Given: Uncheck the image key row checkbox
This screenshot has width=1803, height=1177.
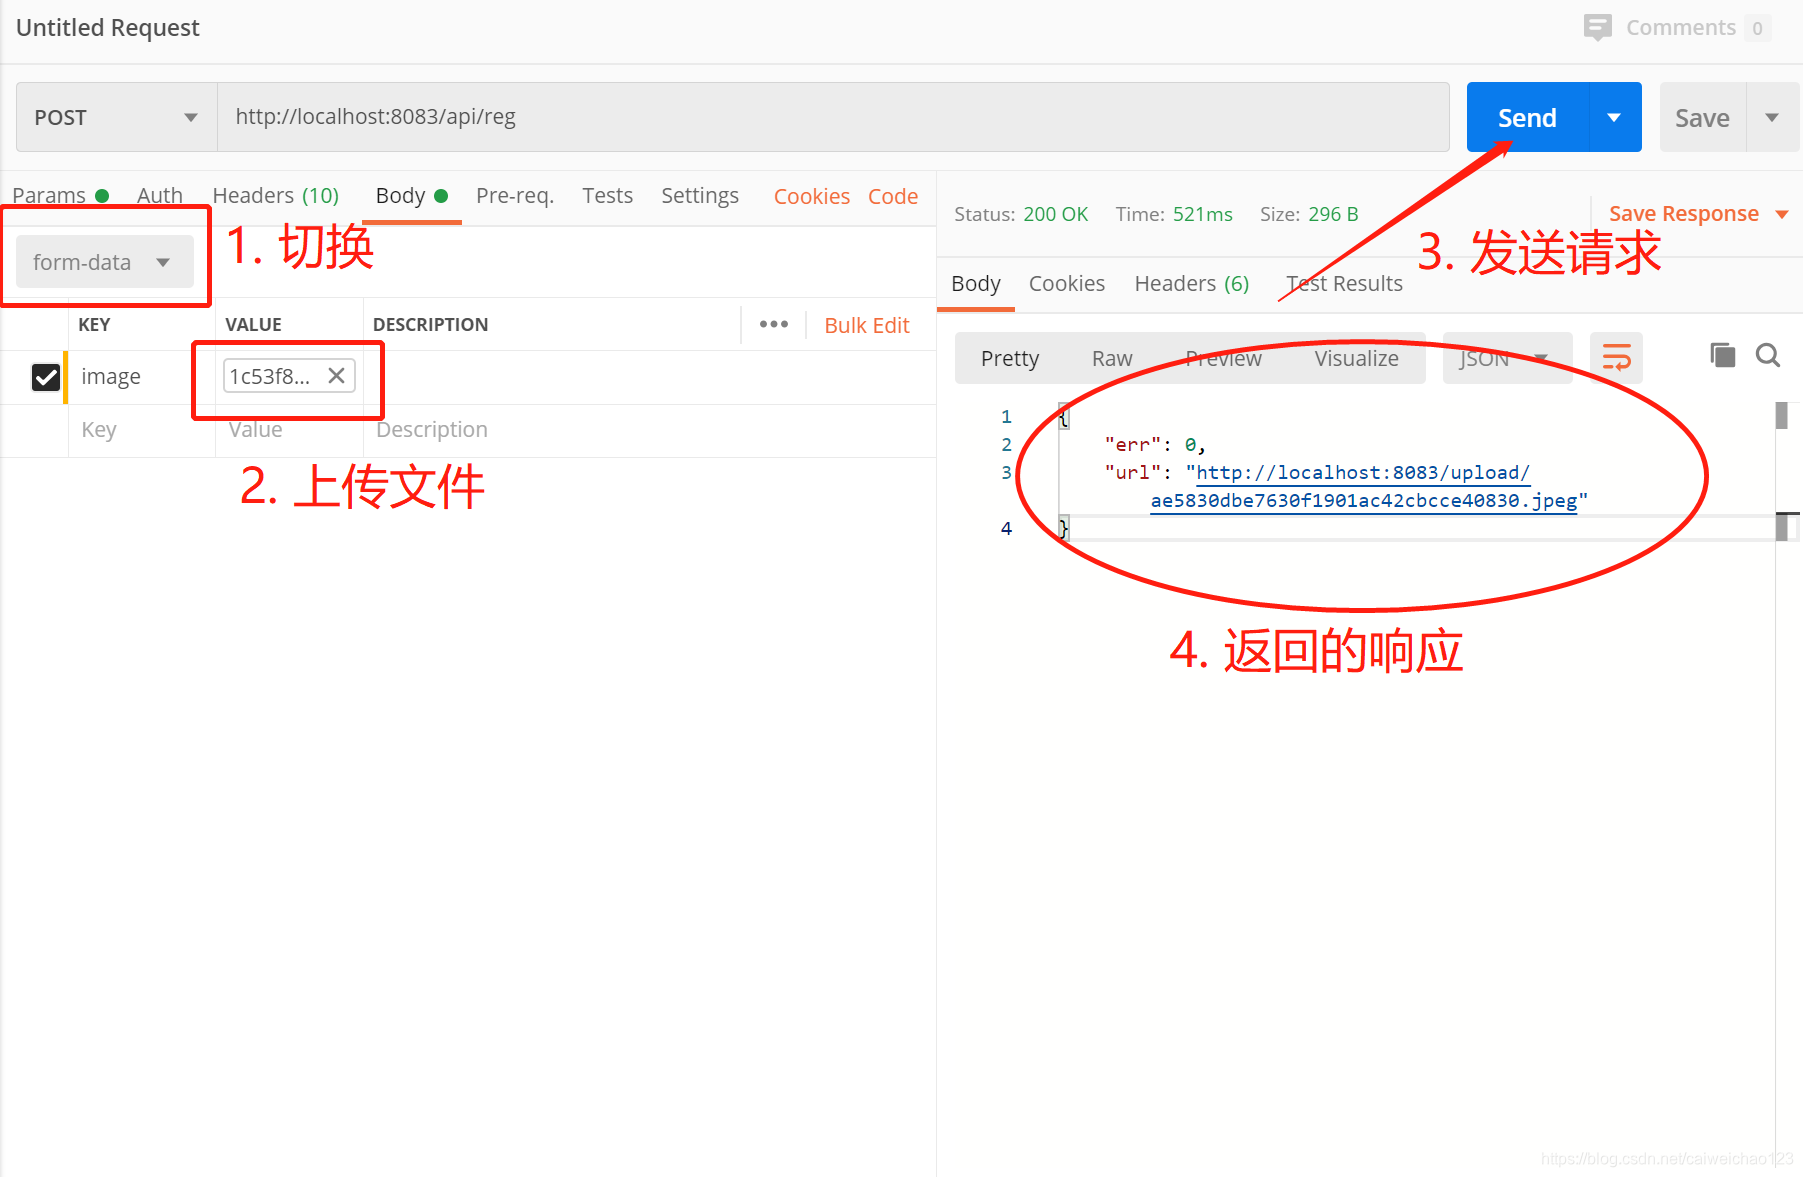Looking at the screenshot, I should tap(46, 377).
